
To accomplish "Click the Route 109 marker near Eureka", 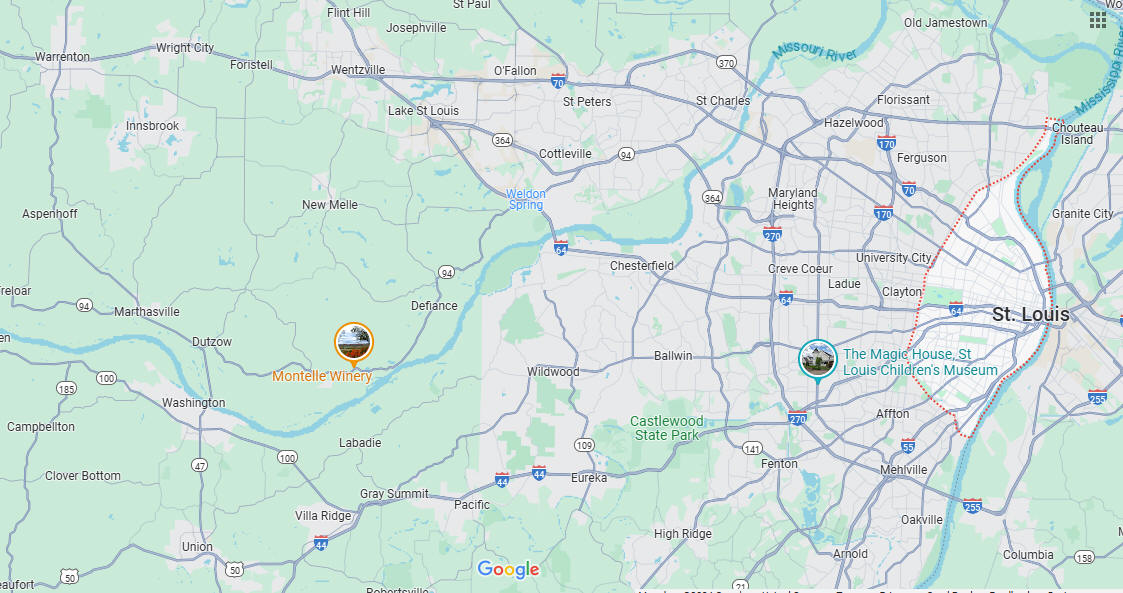I will pos(584,445).
